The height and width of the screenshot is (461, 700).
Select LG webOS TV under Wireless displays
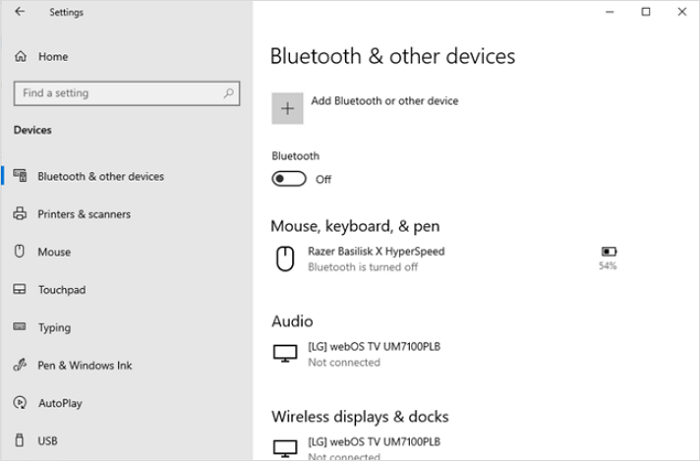pyautogui.click(x=374, y=442)
